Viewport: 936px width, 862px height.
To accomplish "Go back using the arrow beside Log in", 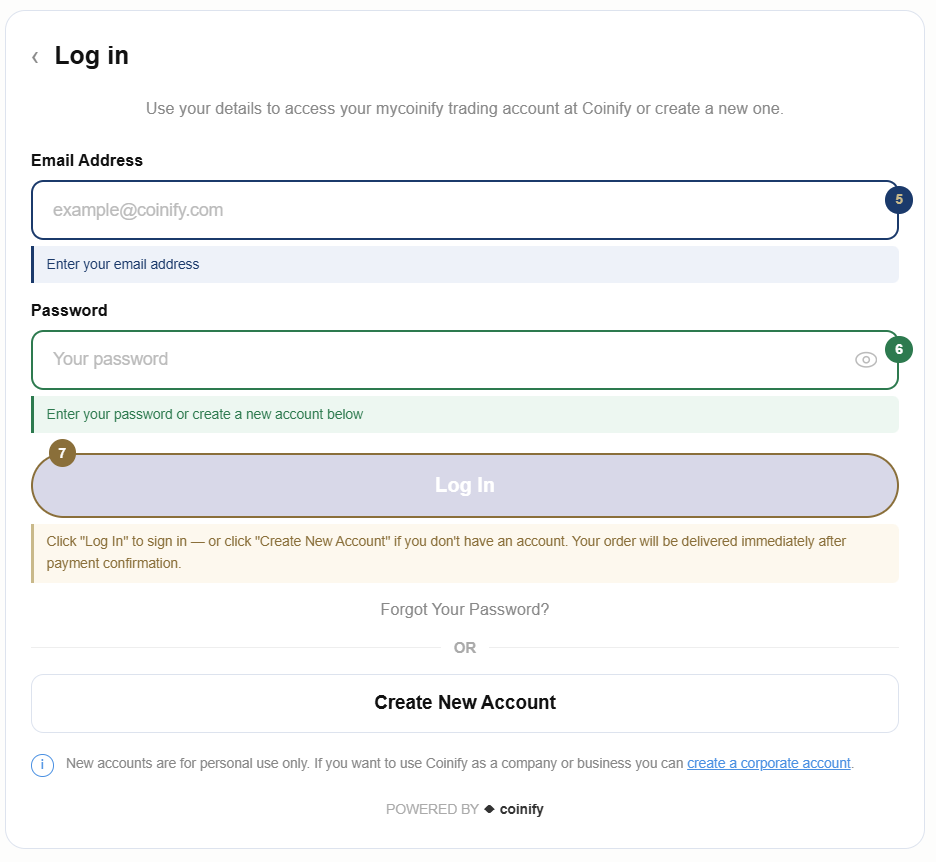I will click(35, 57).
